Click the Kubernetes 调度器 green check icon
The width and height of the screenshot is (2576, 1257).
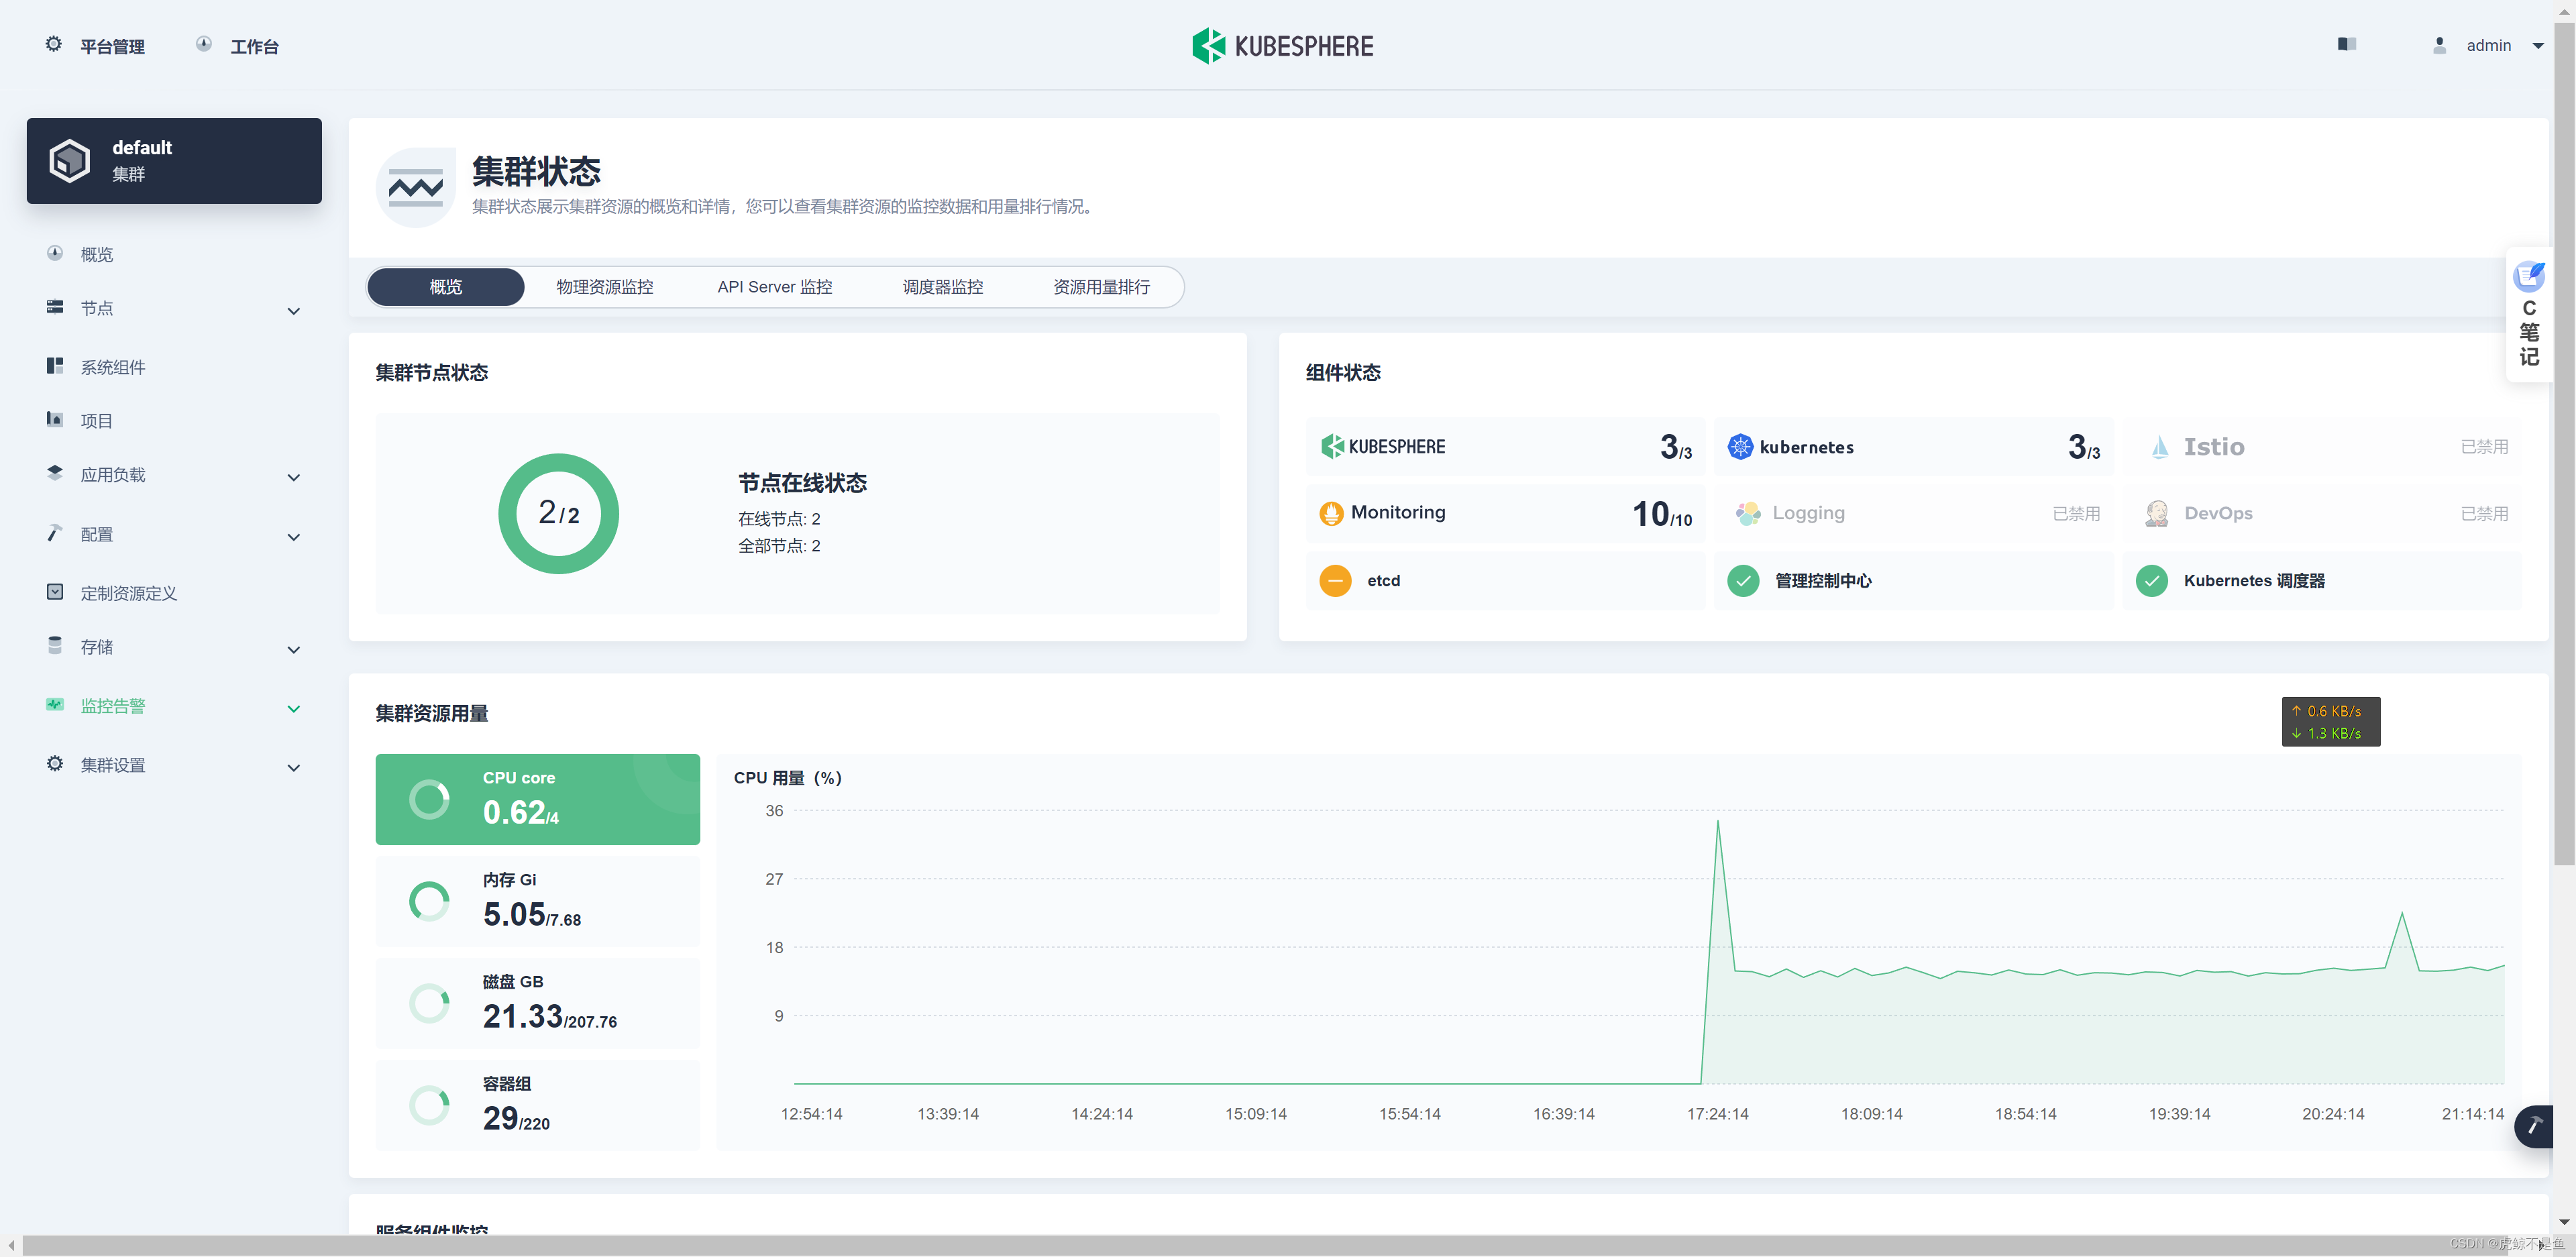click(x=2152, y=580)
